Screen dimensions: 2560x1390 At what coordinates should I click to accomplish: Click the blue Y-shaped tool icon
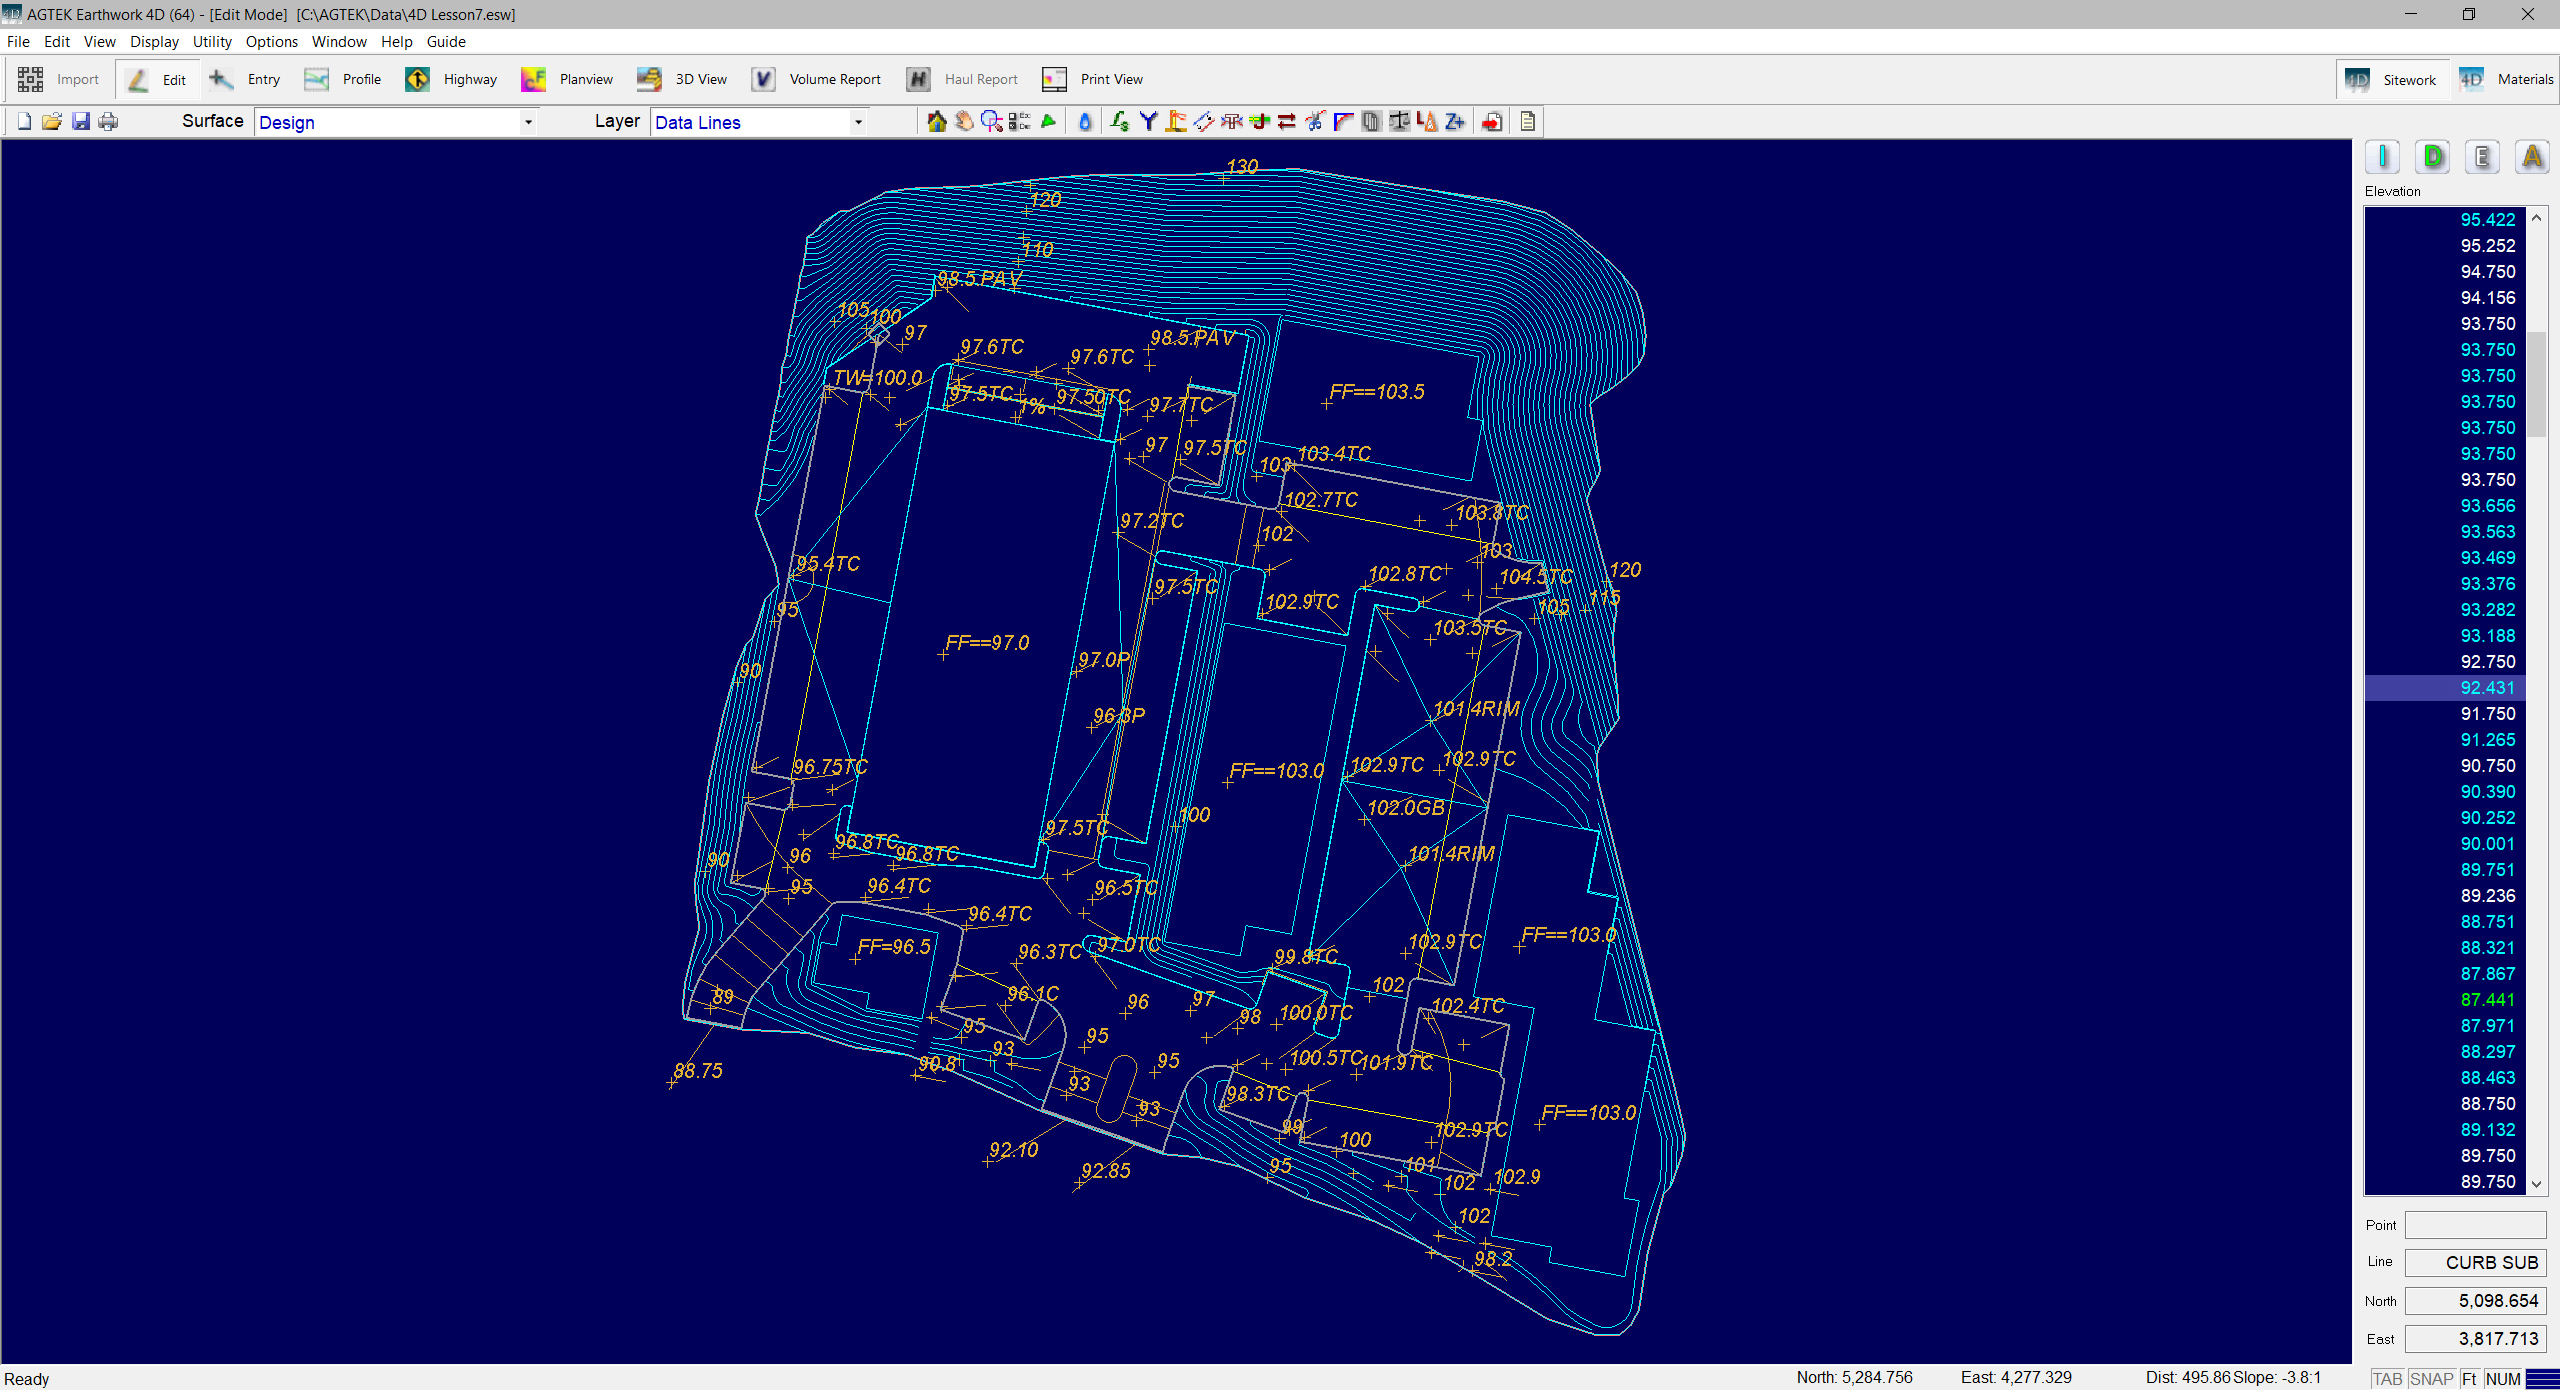(x=1148, y=122)
